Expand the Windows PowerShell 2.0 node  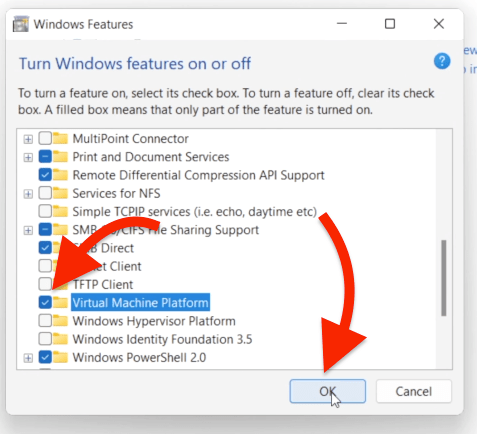tap(28, 358)
